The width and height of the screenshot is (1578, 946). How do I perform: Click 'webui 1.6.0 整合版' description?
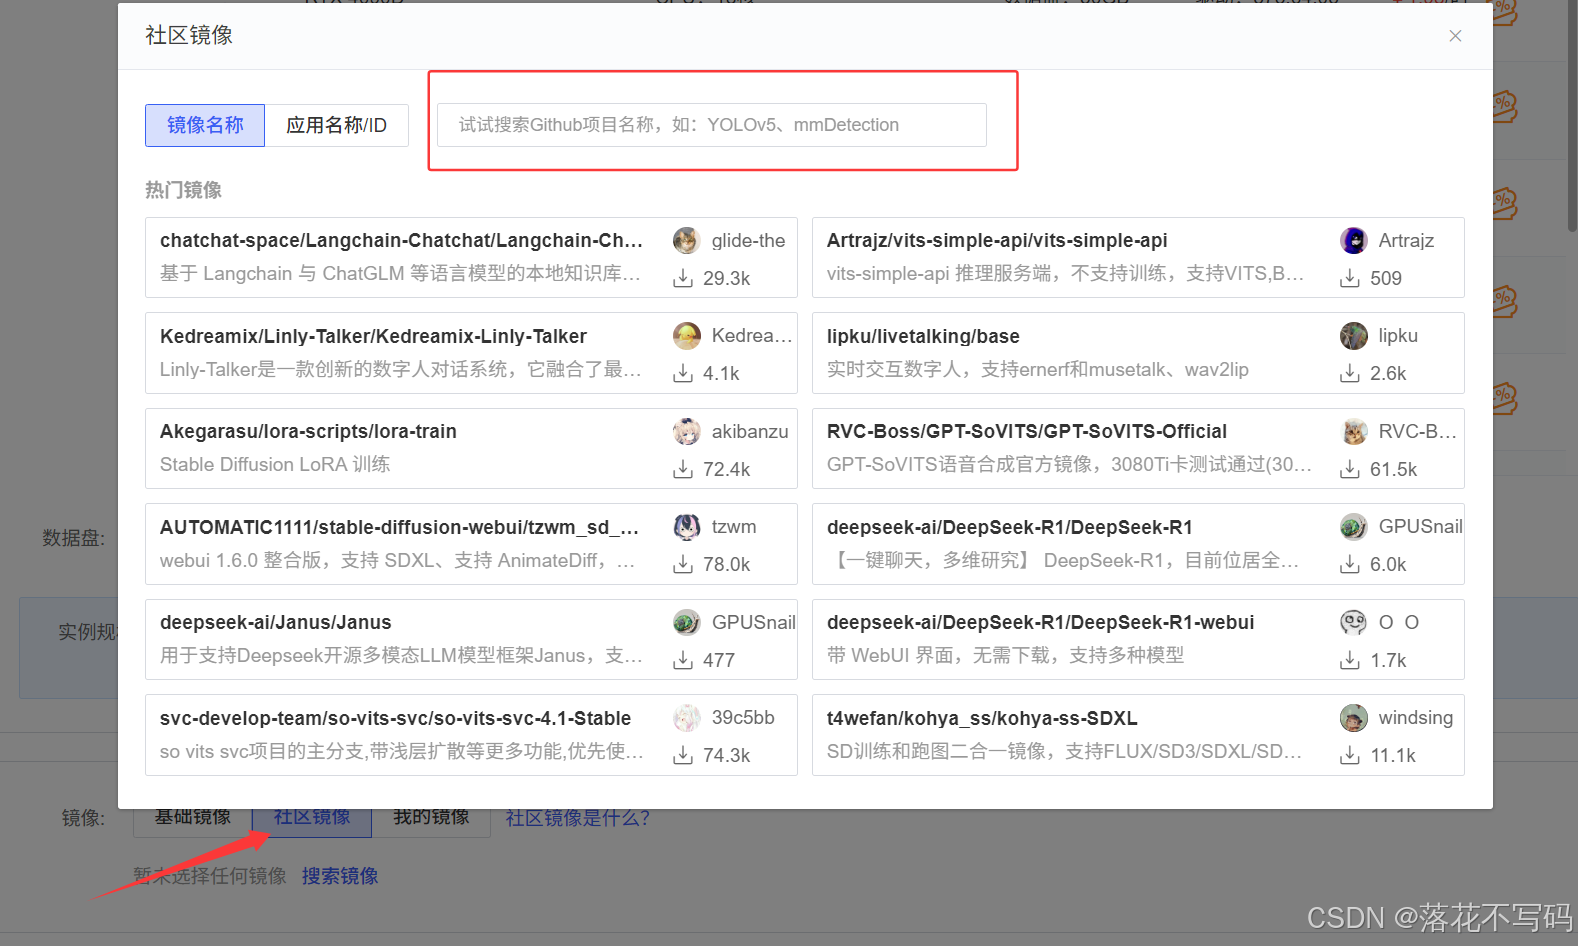(397, 560)
